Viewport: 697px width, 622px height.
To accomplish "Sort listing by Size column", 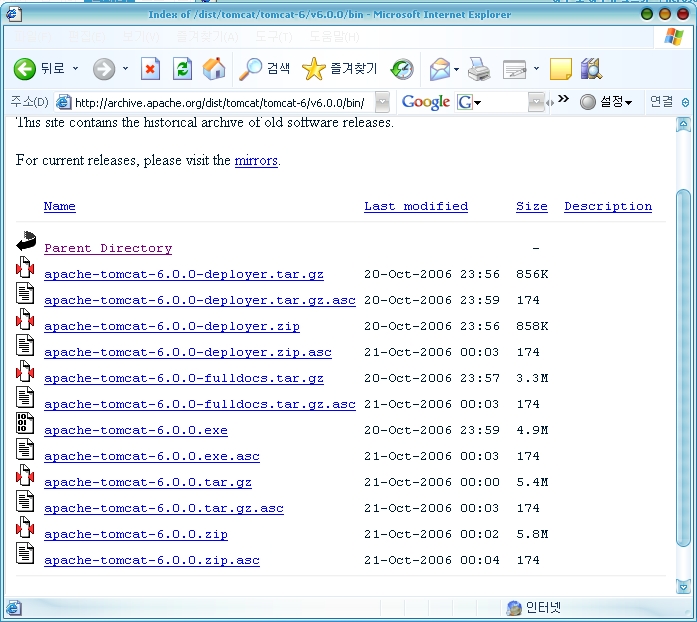I will point(532,206).
